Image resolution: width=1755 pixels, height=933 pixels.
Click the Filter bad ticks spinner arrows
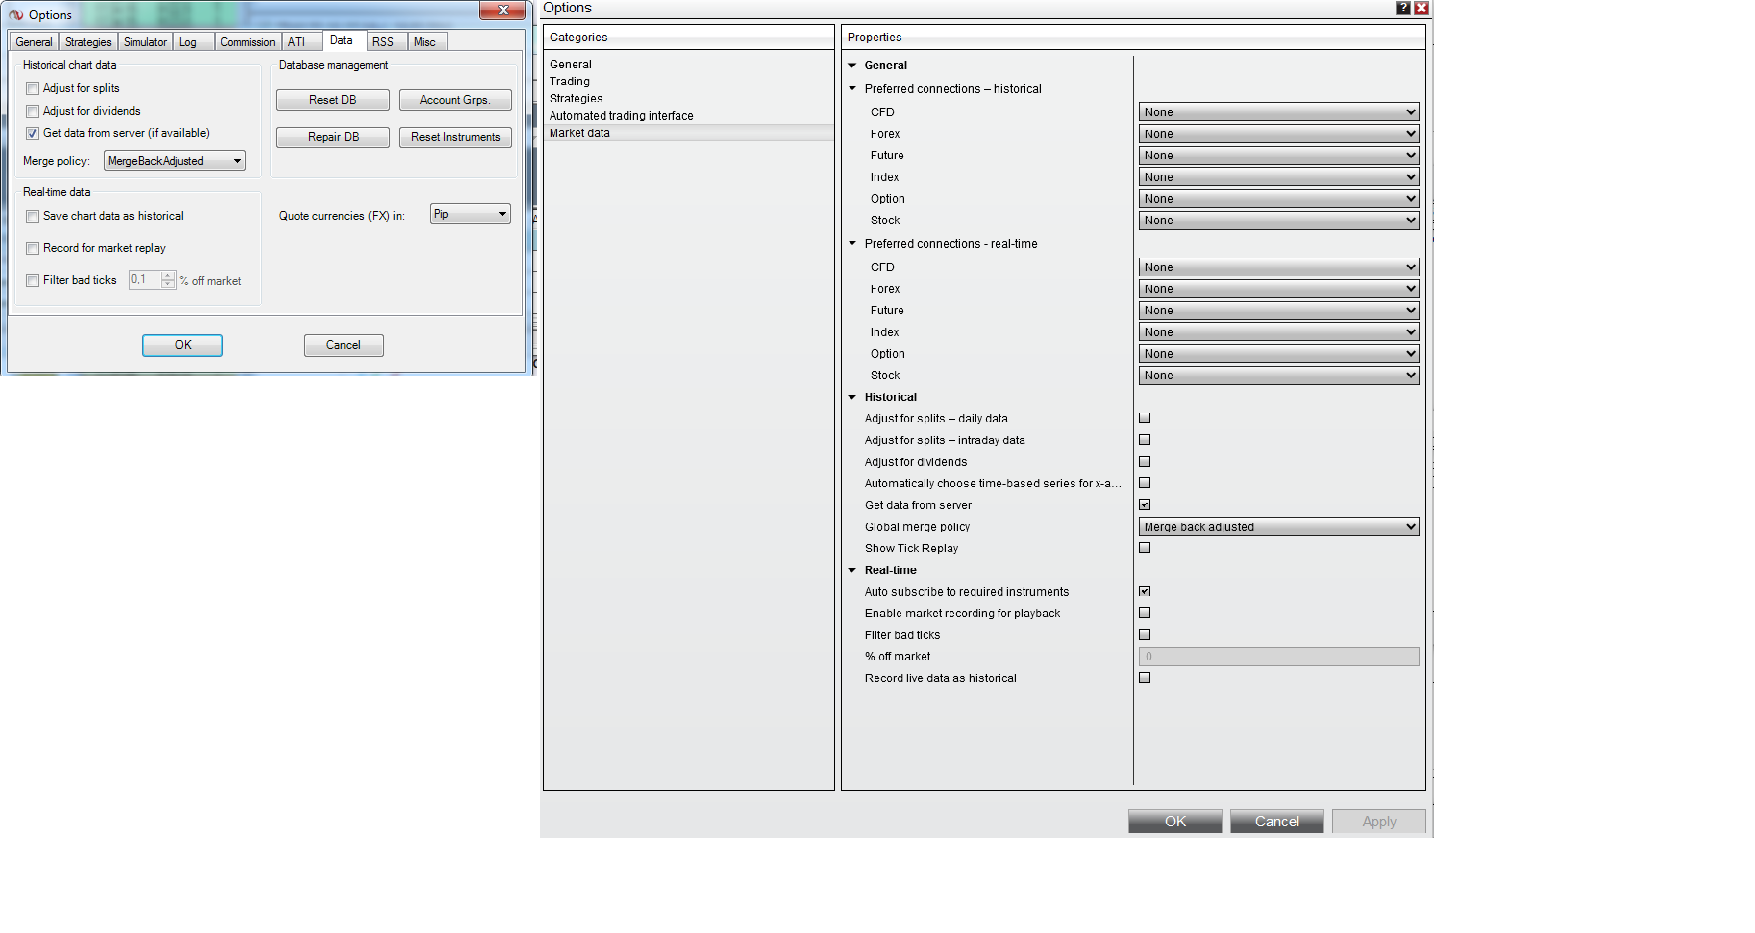[168, 280]
